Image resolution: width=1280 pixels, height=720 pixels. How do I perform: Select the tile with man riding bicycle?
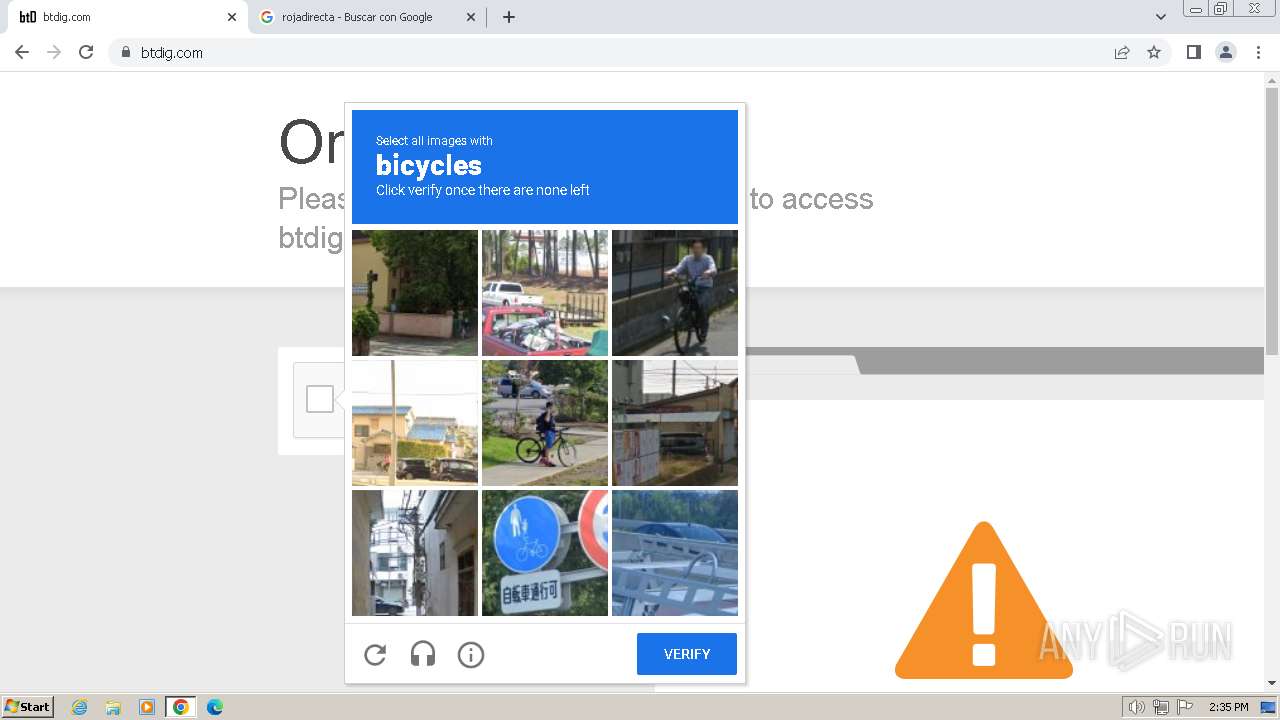675,293
